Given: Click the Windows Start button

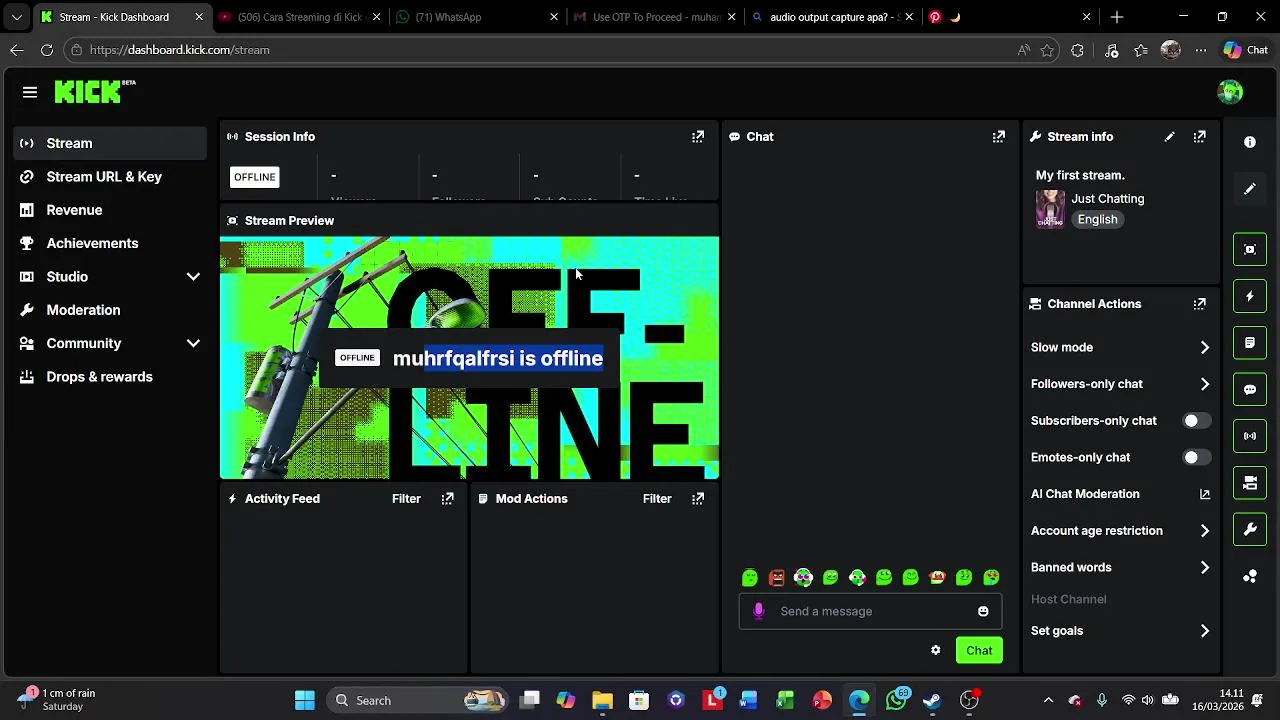Looking at the screenshot, I should [x=305, y=700].
